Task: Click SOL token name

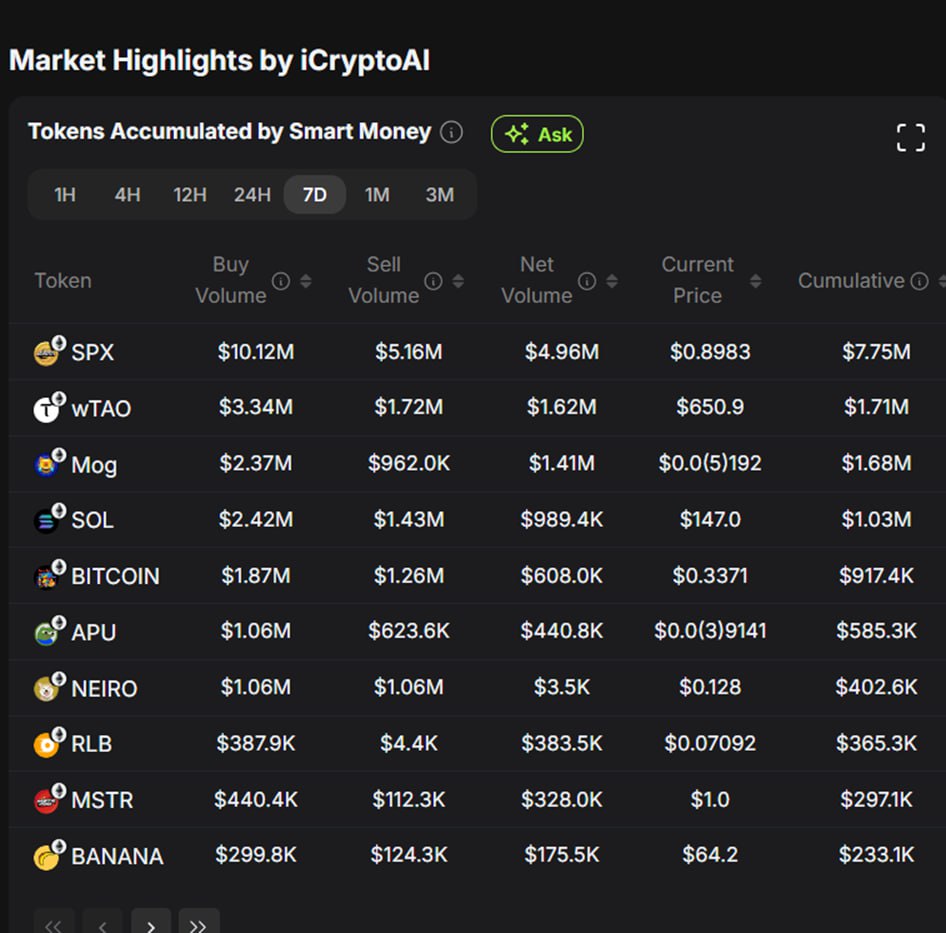Action: pyautogui.click(x=92, y=520)
